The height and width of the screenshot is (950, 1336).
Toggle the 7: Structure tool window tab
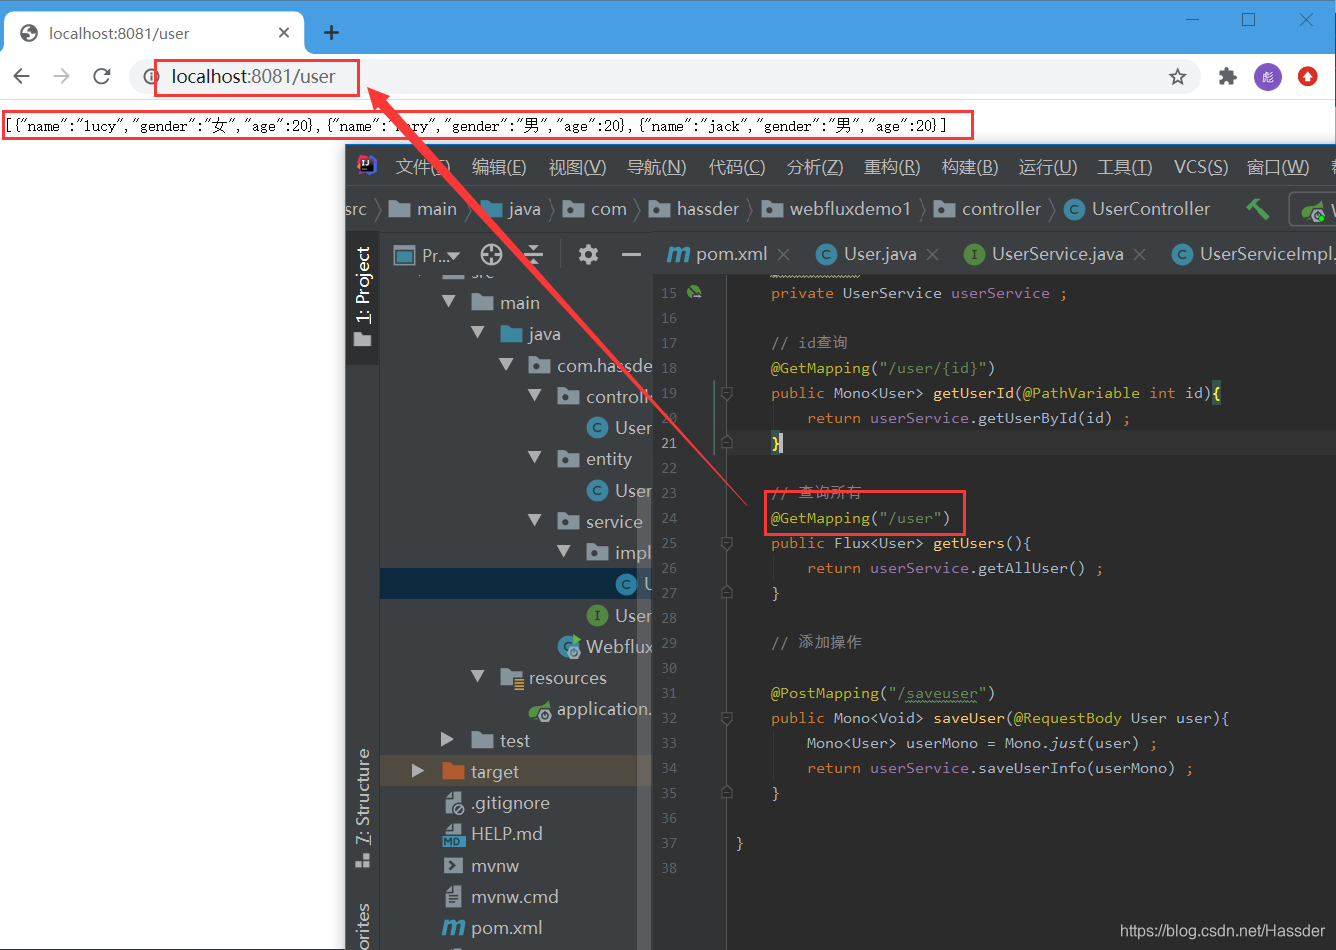(x=363, y=808)
